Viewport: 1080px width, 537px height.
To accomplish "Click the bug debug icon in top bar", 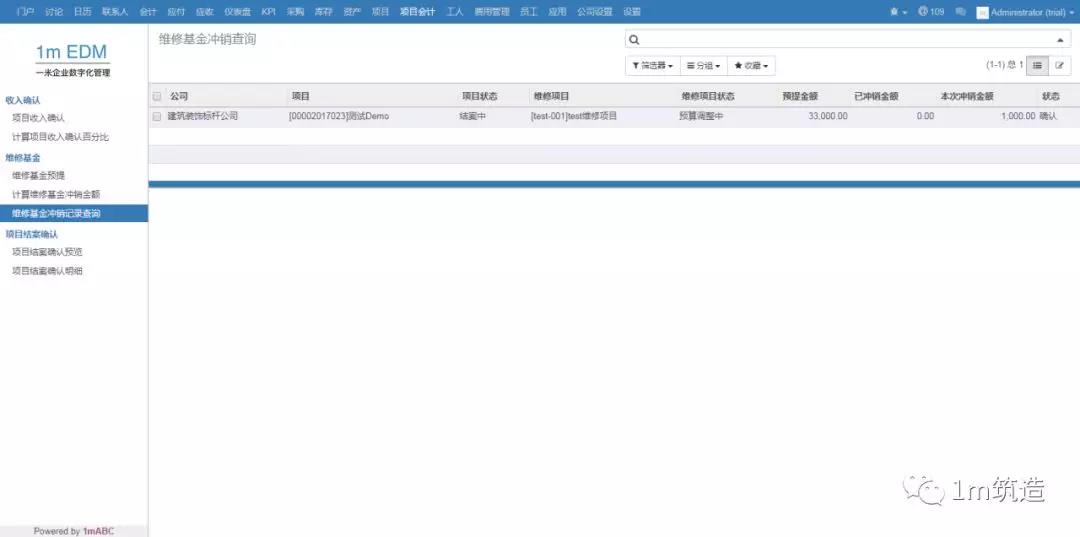I will tap(896, 12).
